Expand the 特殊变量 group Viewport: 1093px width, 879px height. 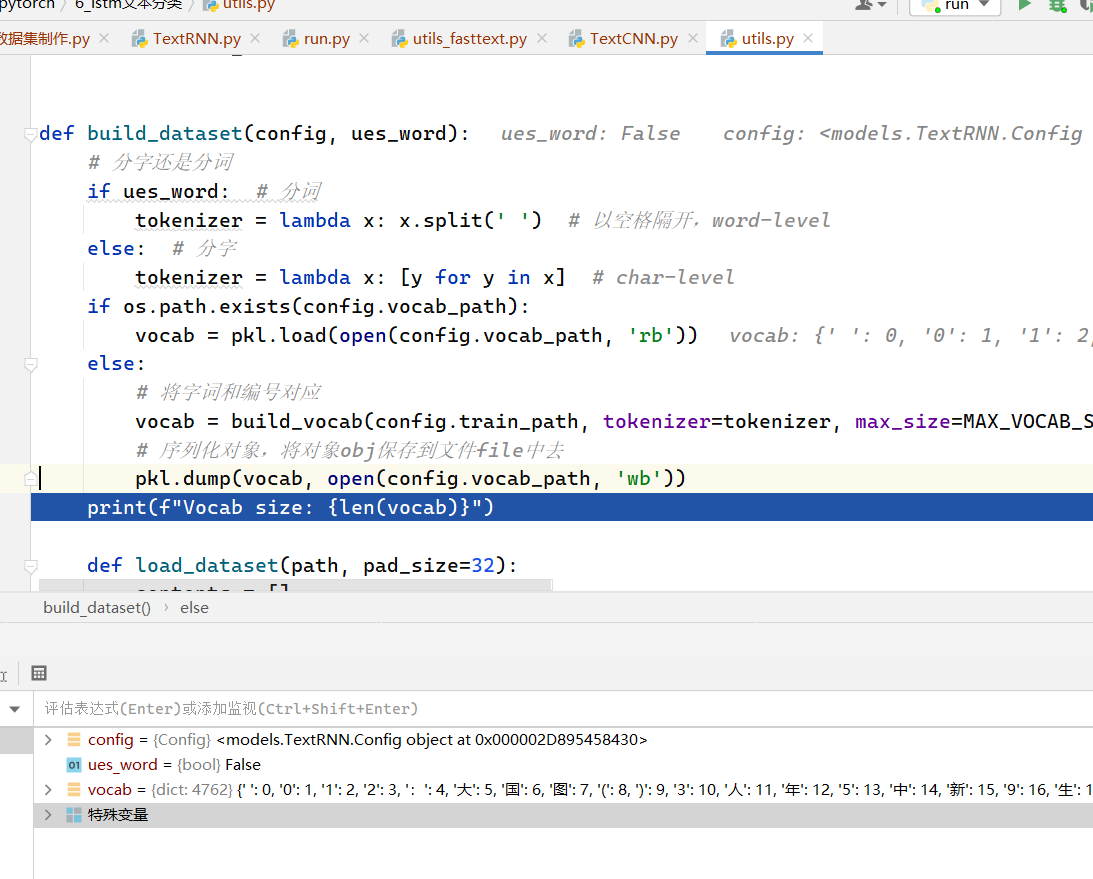(x=48, y=815)
